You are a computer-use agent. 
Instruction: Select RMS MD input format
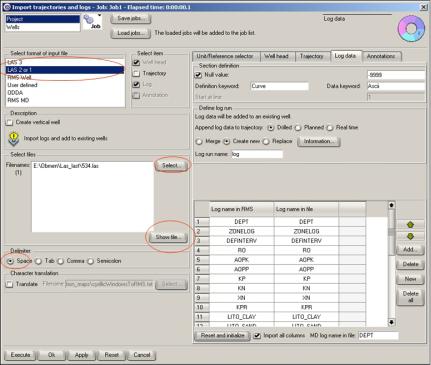click(x=65, y=100)
